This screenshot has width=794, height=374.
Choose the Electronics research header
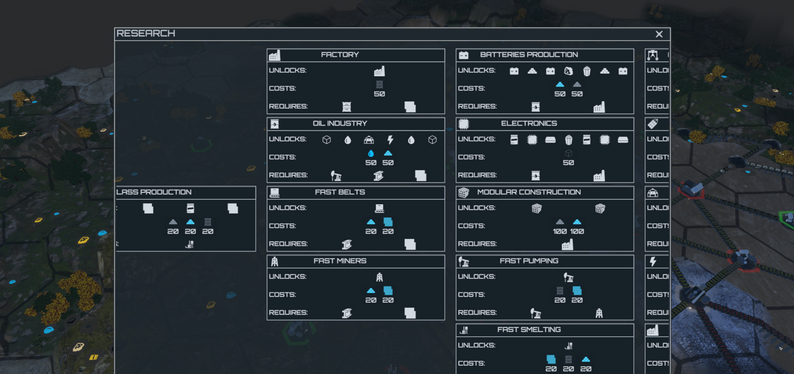[x=529, y=123]
